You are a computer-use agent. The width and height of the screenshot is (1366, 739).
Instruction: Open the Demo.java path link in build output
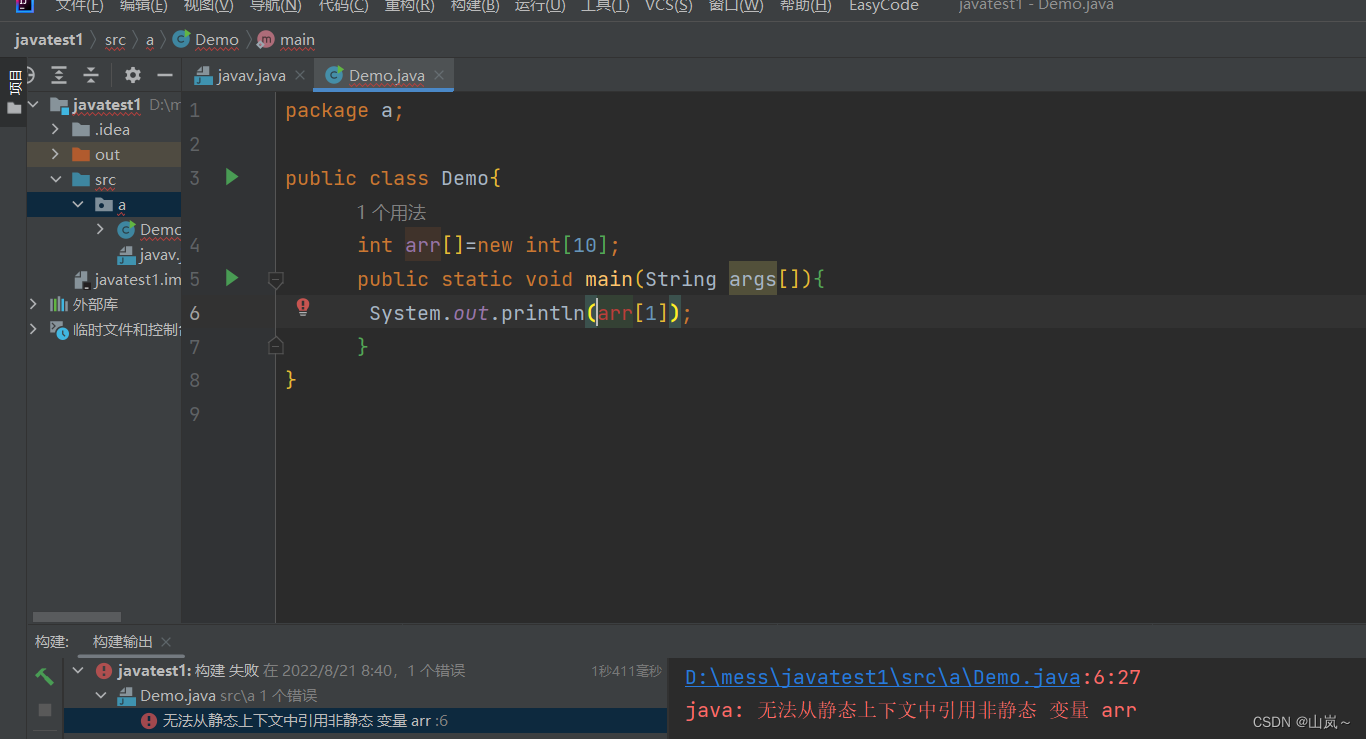tap(883, 677)
